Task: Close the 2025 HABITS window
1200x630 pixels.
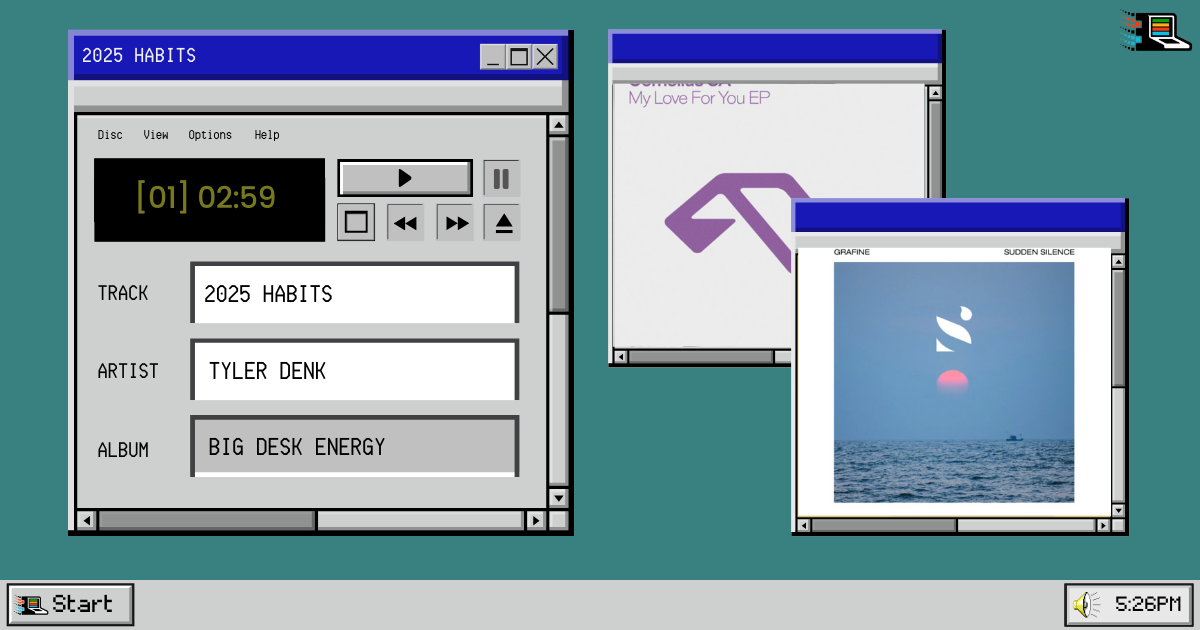Action: 545,57
